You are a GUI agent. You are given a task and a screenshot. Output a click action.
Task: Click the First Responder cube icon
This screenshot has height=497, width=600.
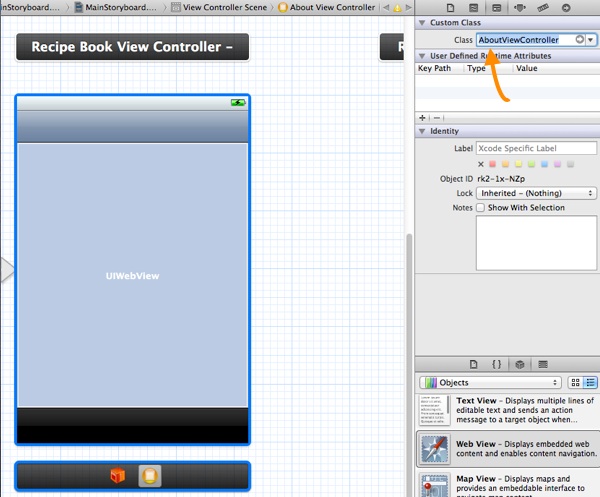(x=118, y=476)
